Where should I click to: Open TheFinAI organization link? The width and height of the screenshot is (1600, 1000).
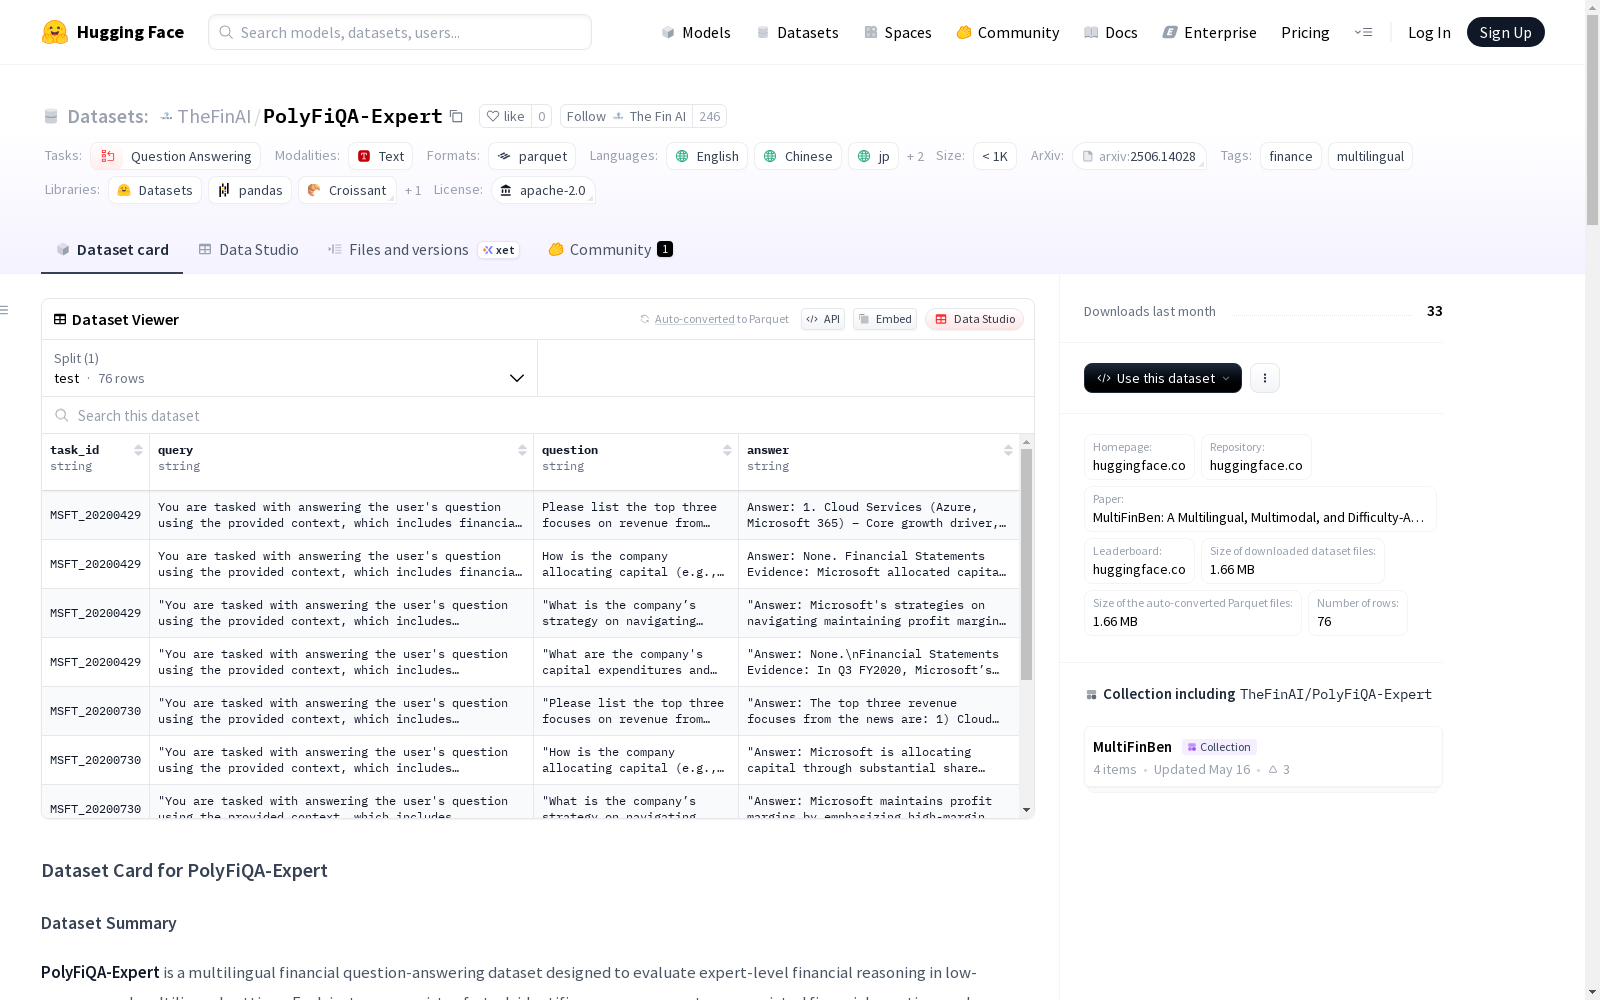(x=214, y=116)
